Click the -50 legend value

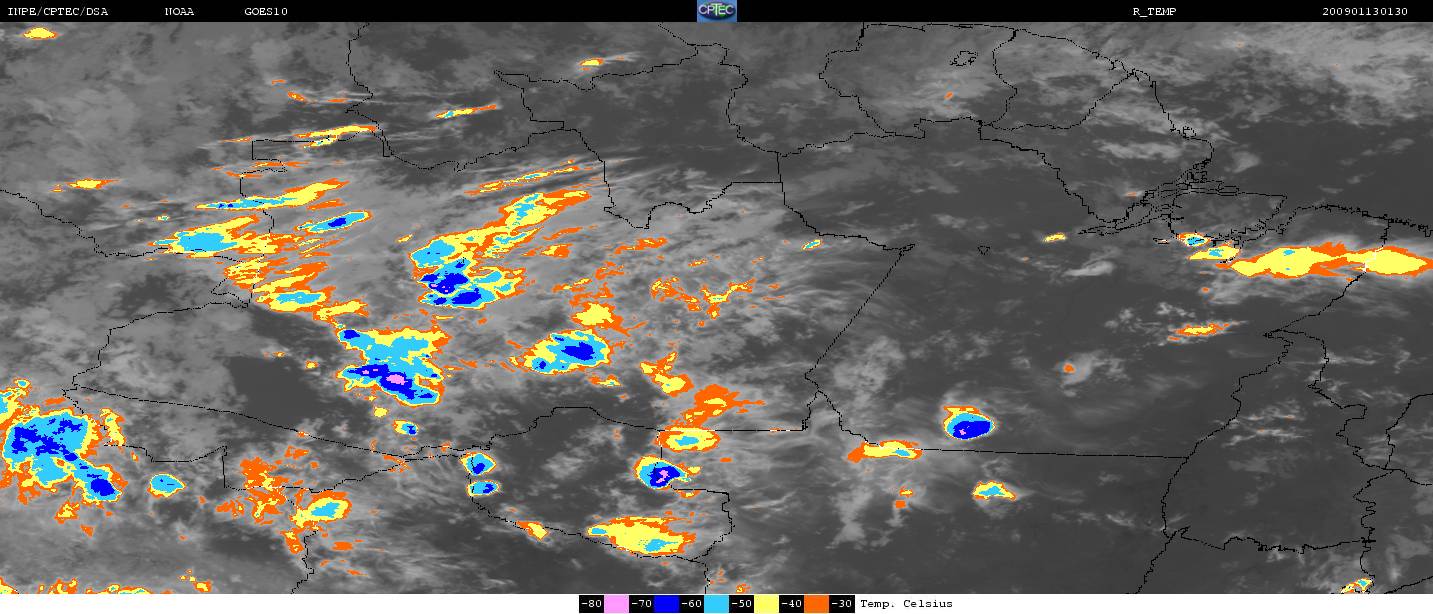[x=741, y=604]
